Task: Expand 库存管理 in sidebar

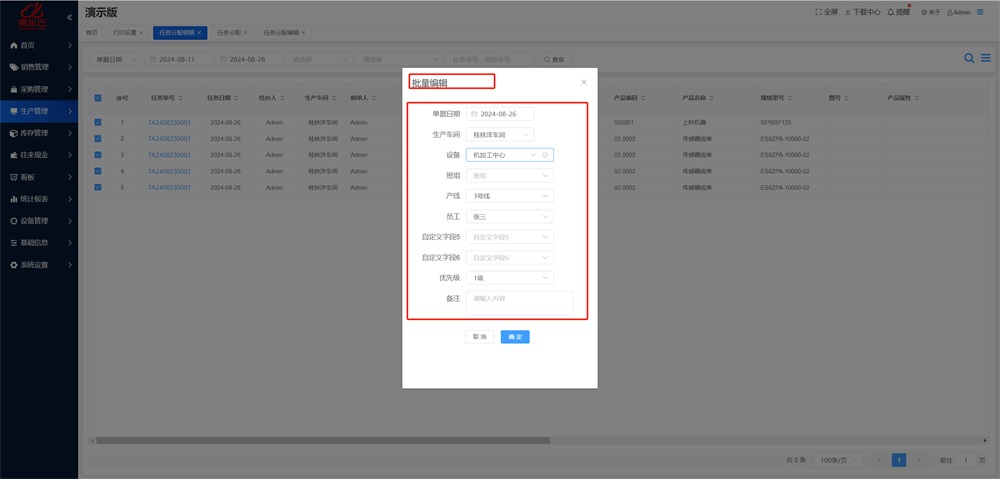Action: (39, 133)
